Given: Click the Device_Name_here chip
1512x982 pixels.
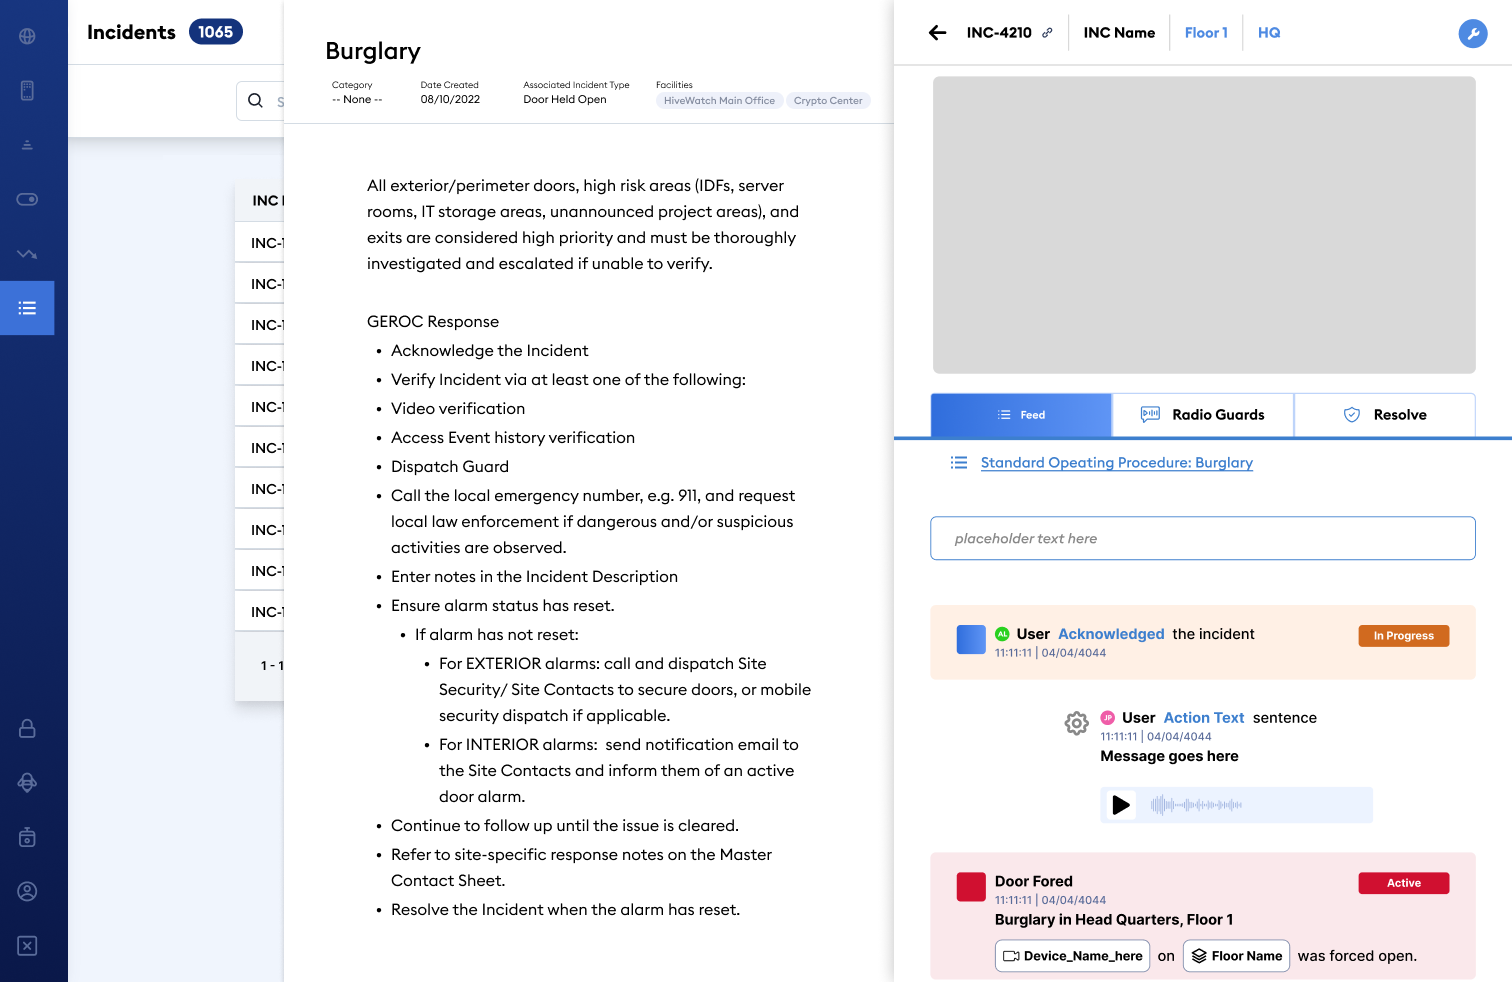Looking at the screenshot, I should click(x=1073, y=956).
